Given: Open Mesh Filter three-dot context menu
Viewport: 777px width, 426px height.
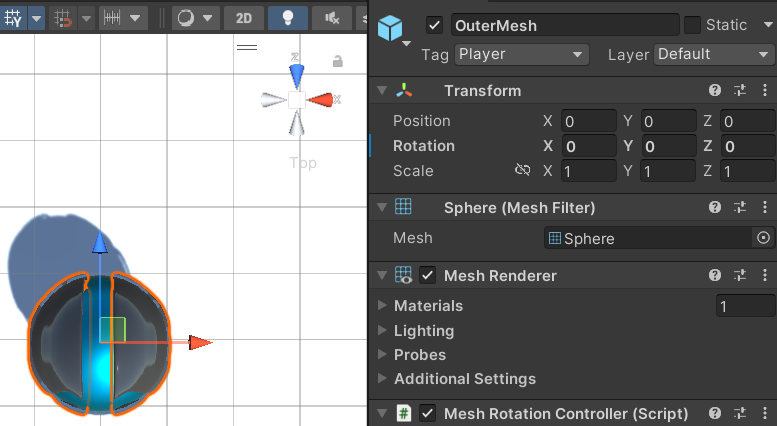Looking at the screenshot, I should pyautogui.click(x=765, y=207).
